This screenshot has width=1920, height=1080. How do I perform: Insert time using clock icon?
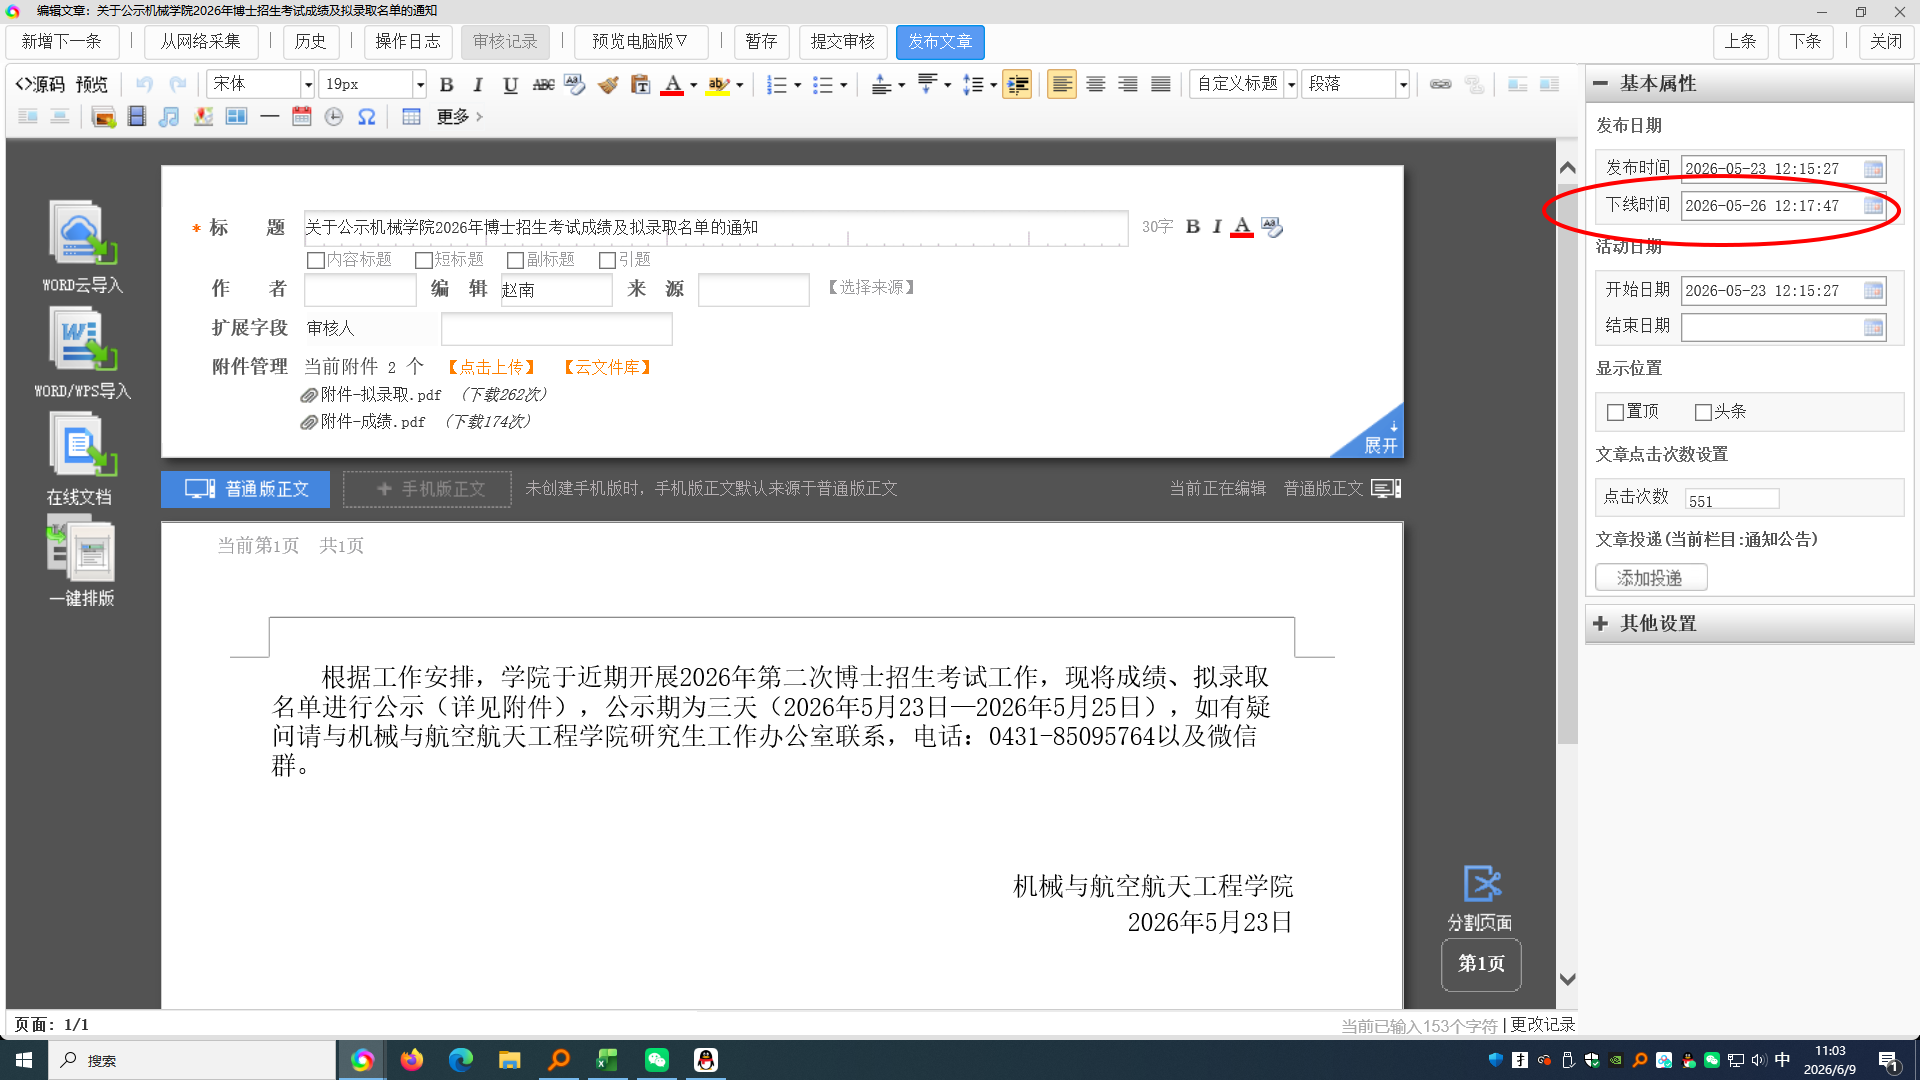pos(334,117)
